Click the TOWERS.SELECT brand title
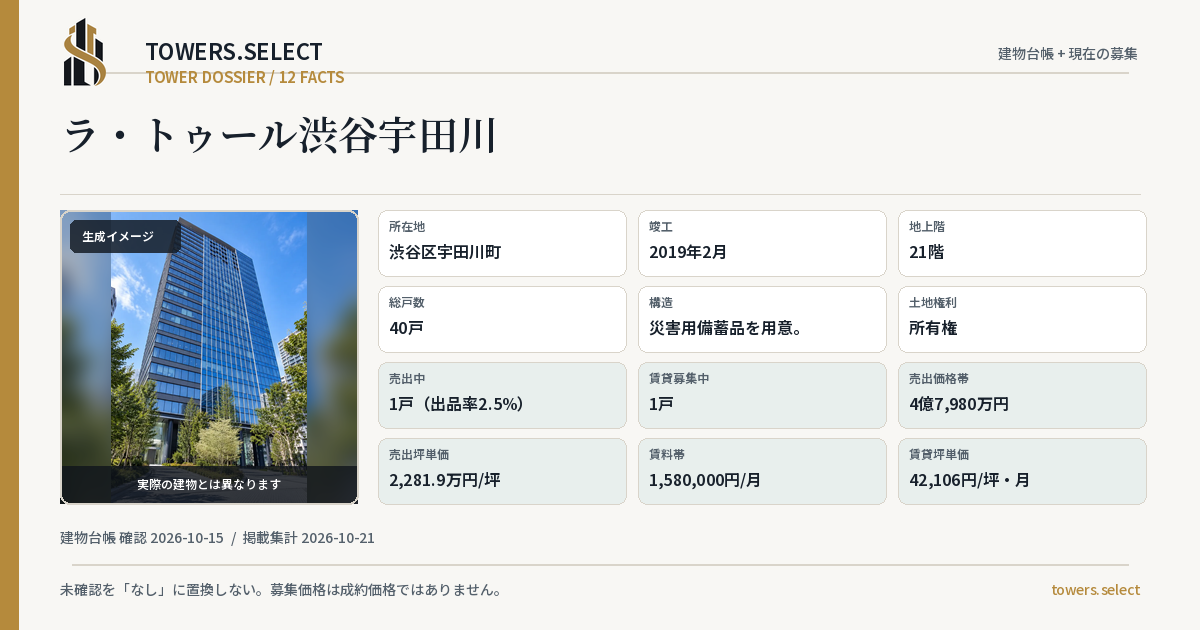 (234, 52)
